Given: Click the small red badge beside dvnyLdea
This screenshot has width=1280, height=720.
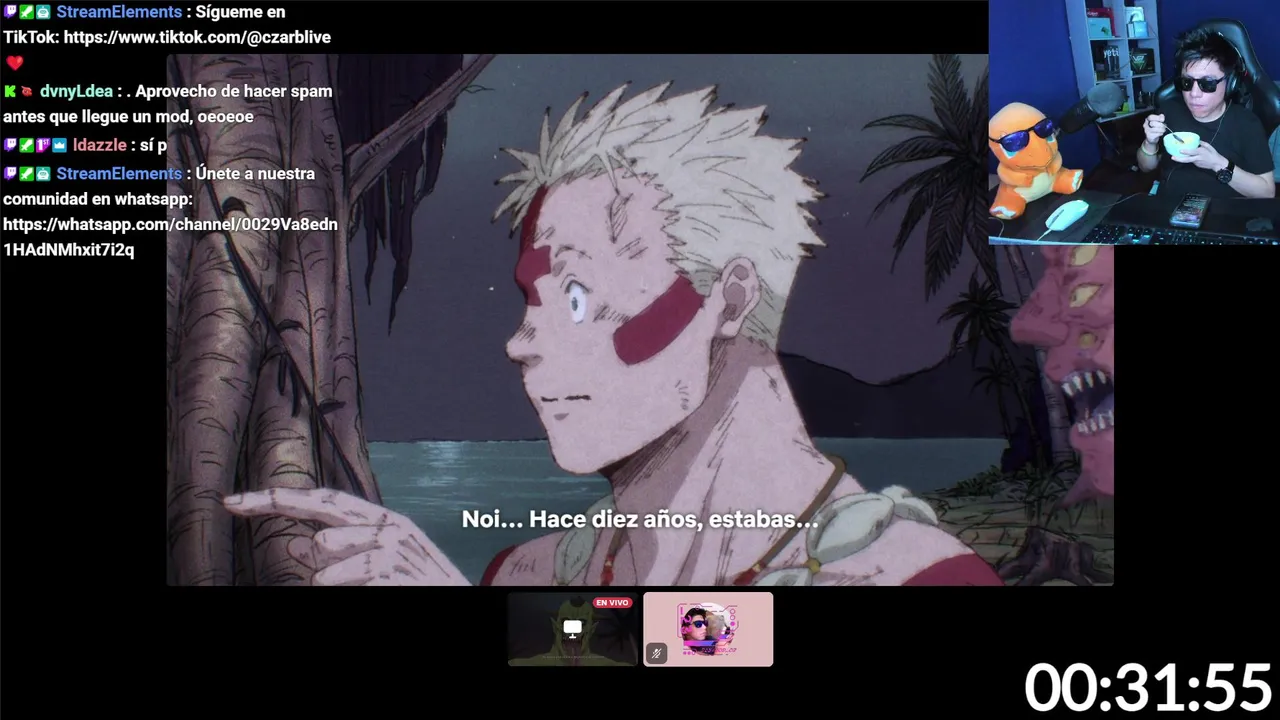Looking at the screenshot, I should coord(26,91).
